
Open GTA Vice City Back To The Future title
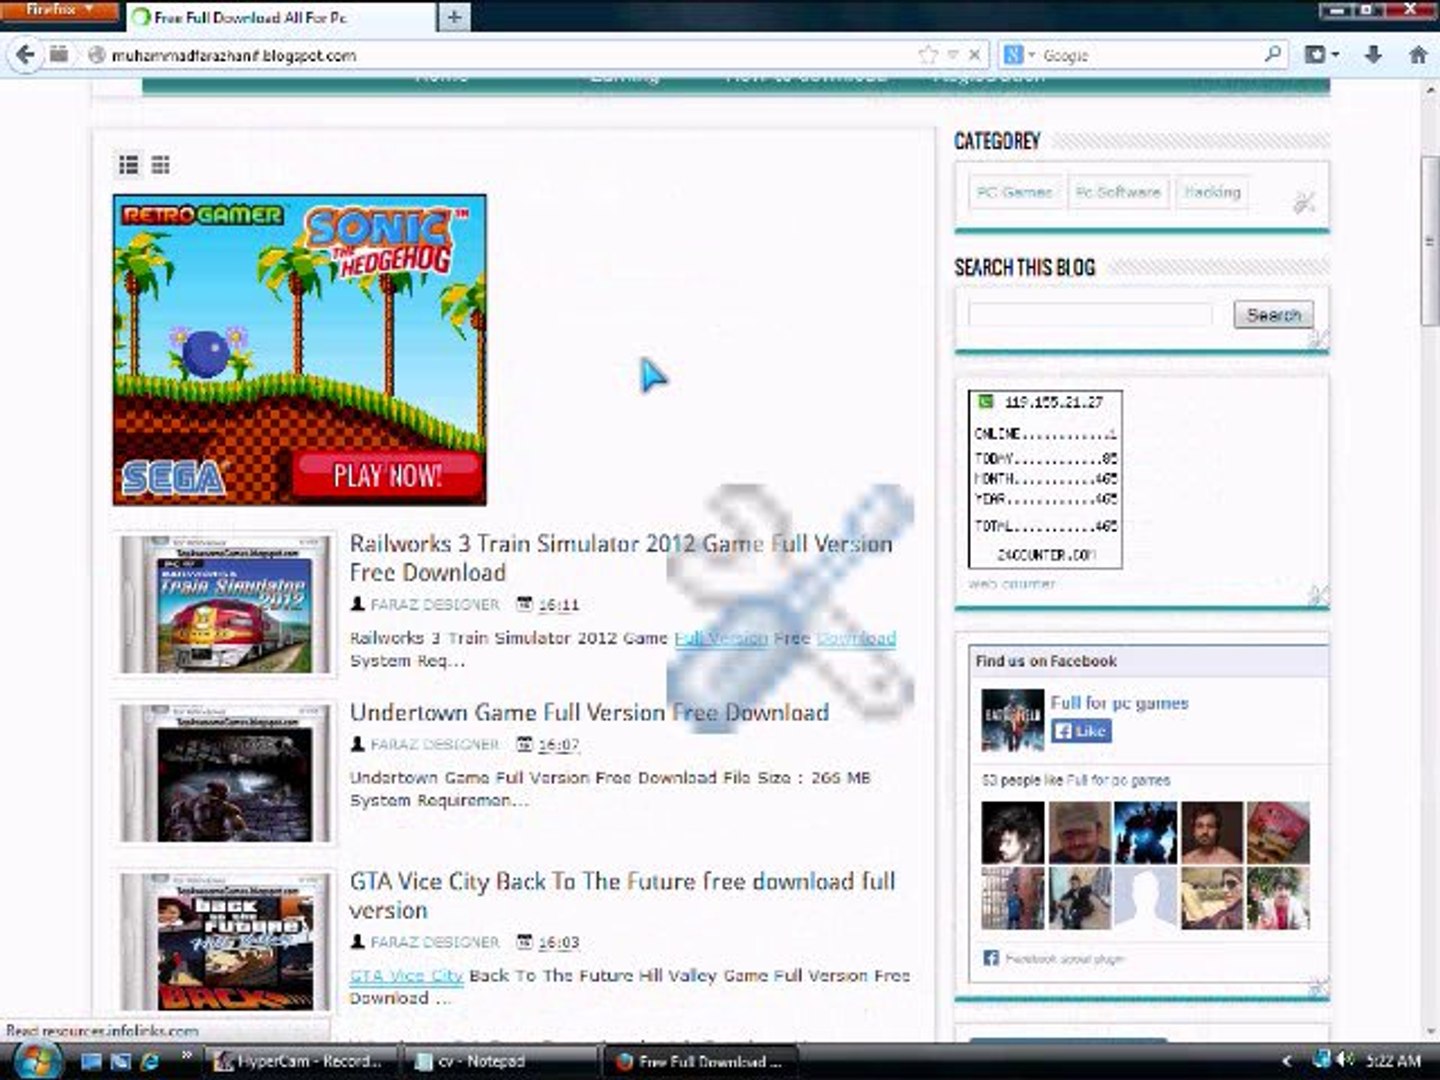click(x=622, y=895)
